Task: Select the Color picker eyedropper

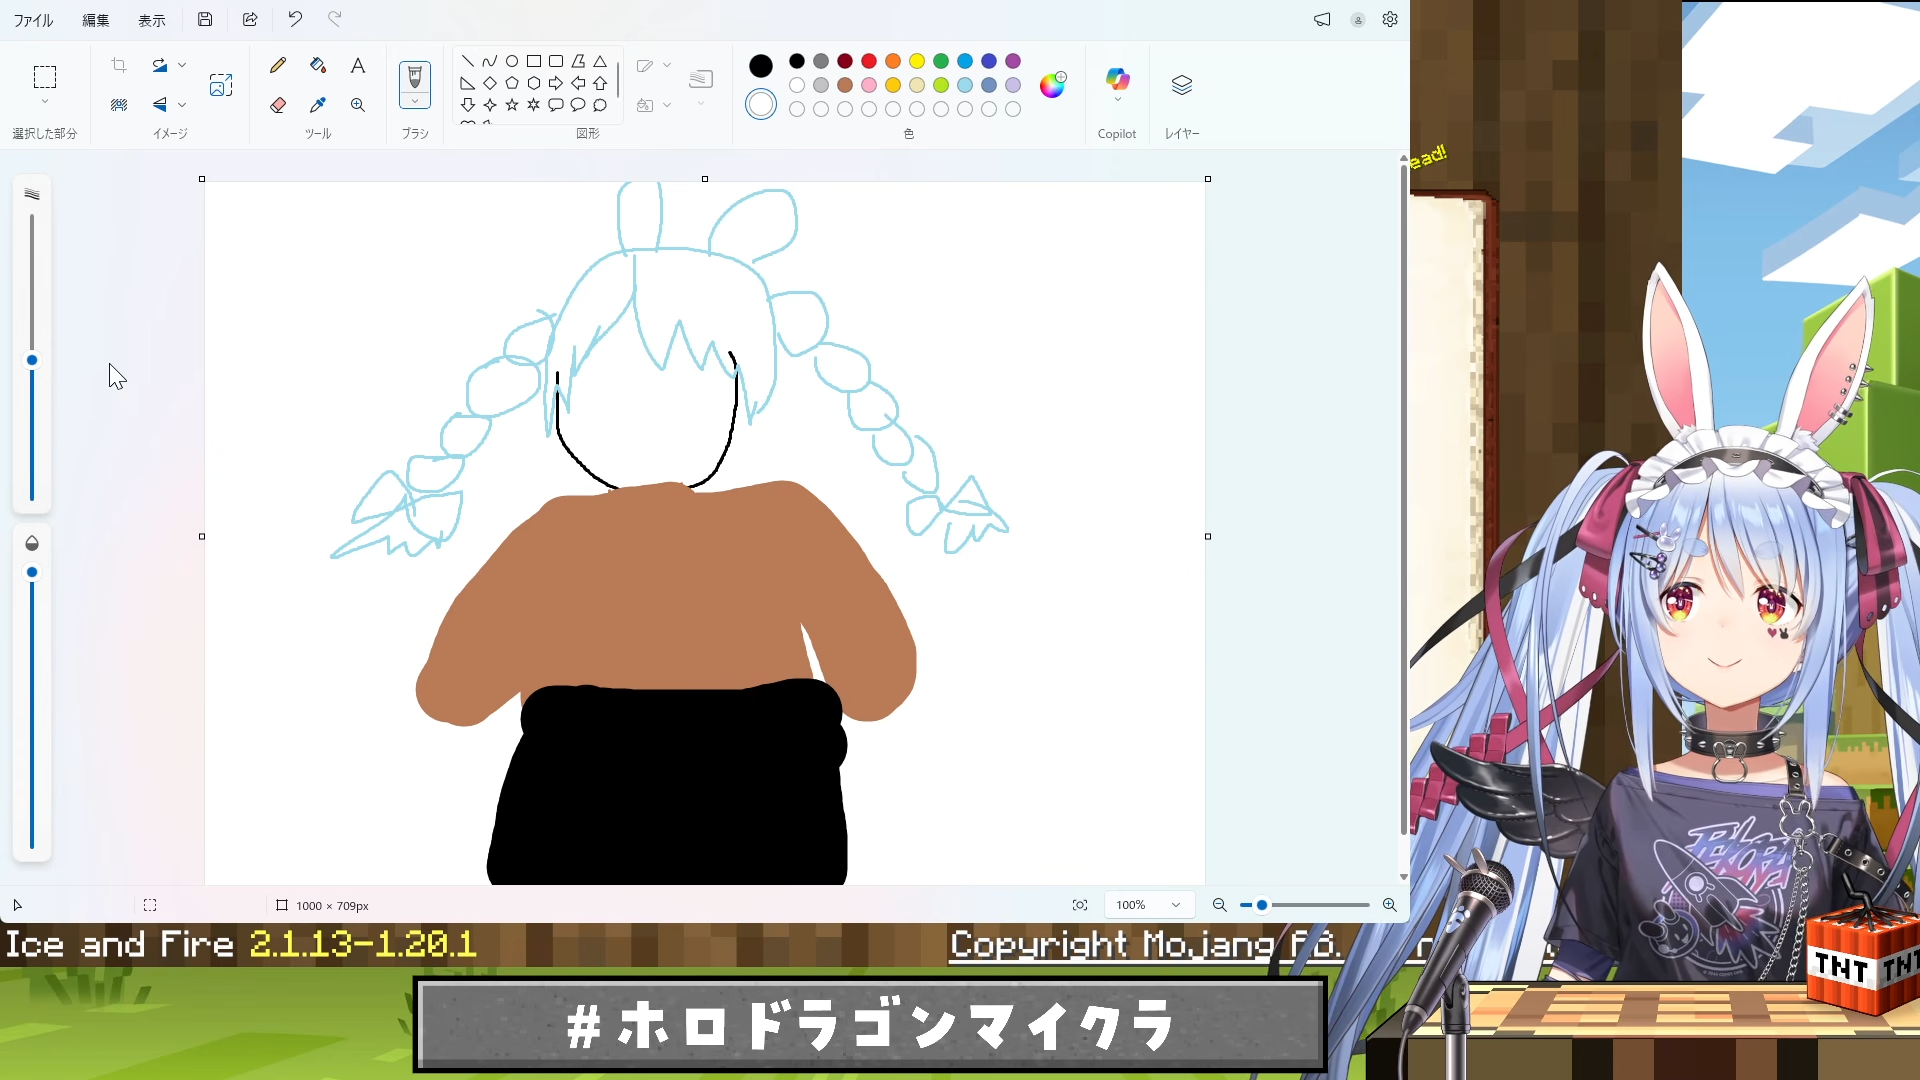Action: coord(318,105)
